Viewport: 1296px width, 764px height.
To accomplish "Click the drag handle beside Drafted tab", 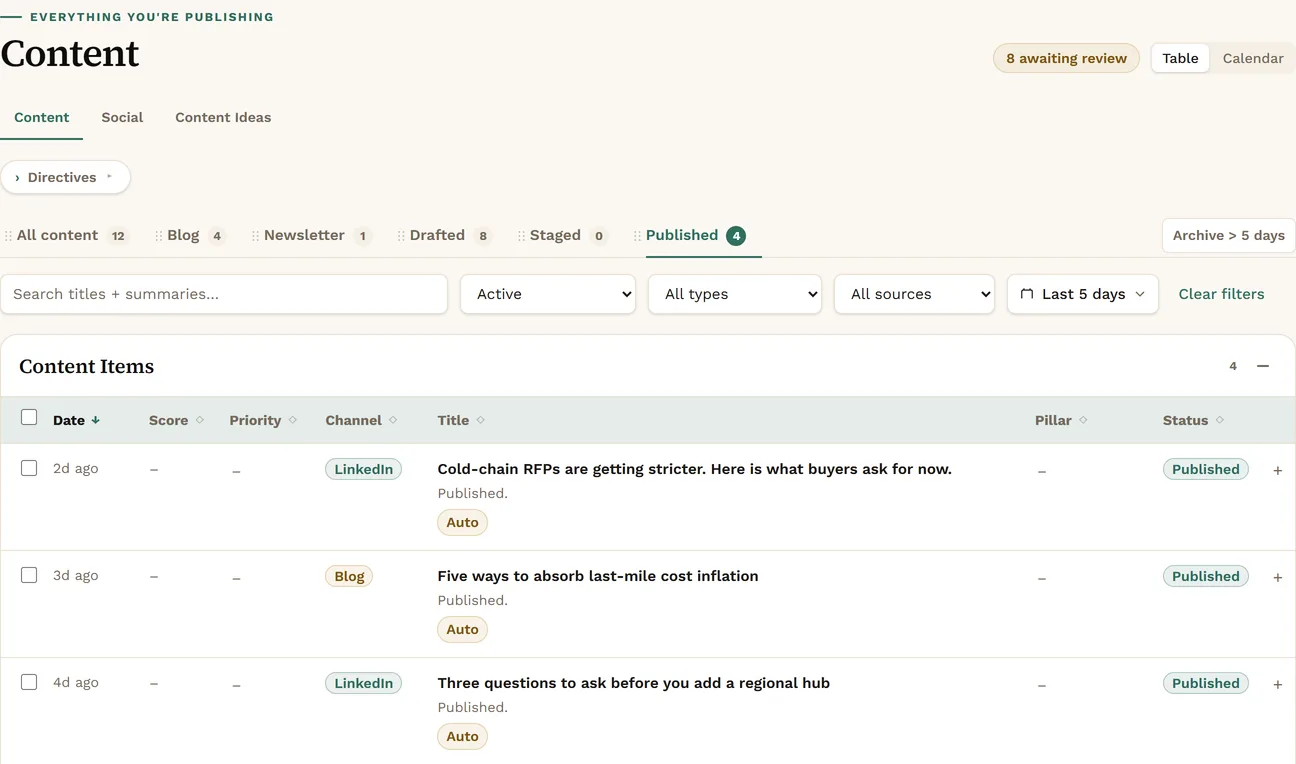I will point(402,236).
